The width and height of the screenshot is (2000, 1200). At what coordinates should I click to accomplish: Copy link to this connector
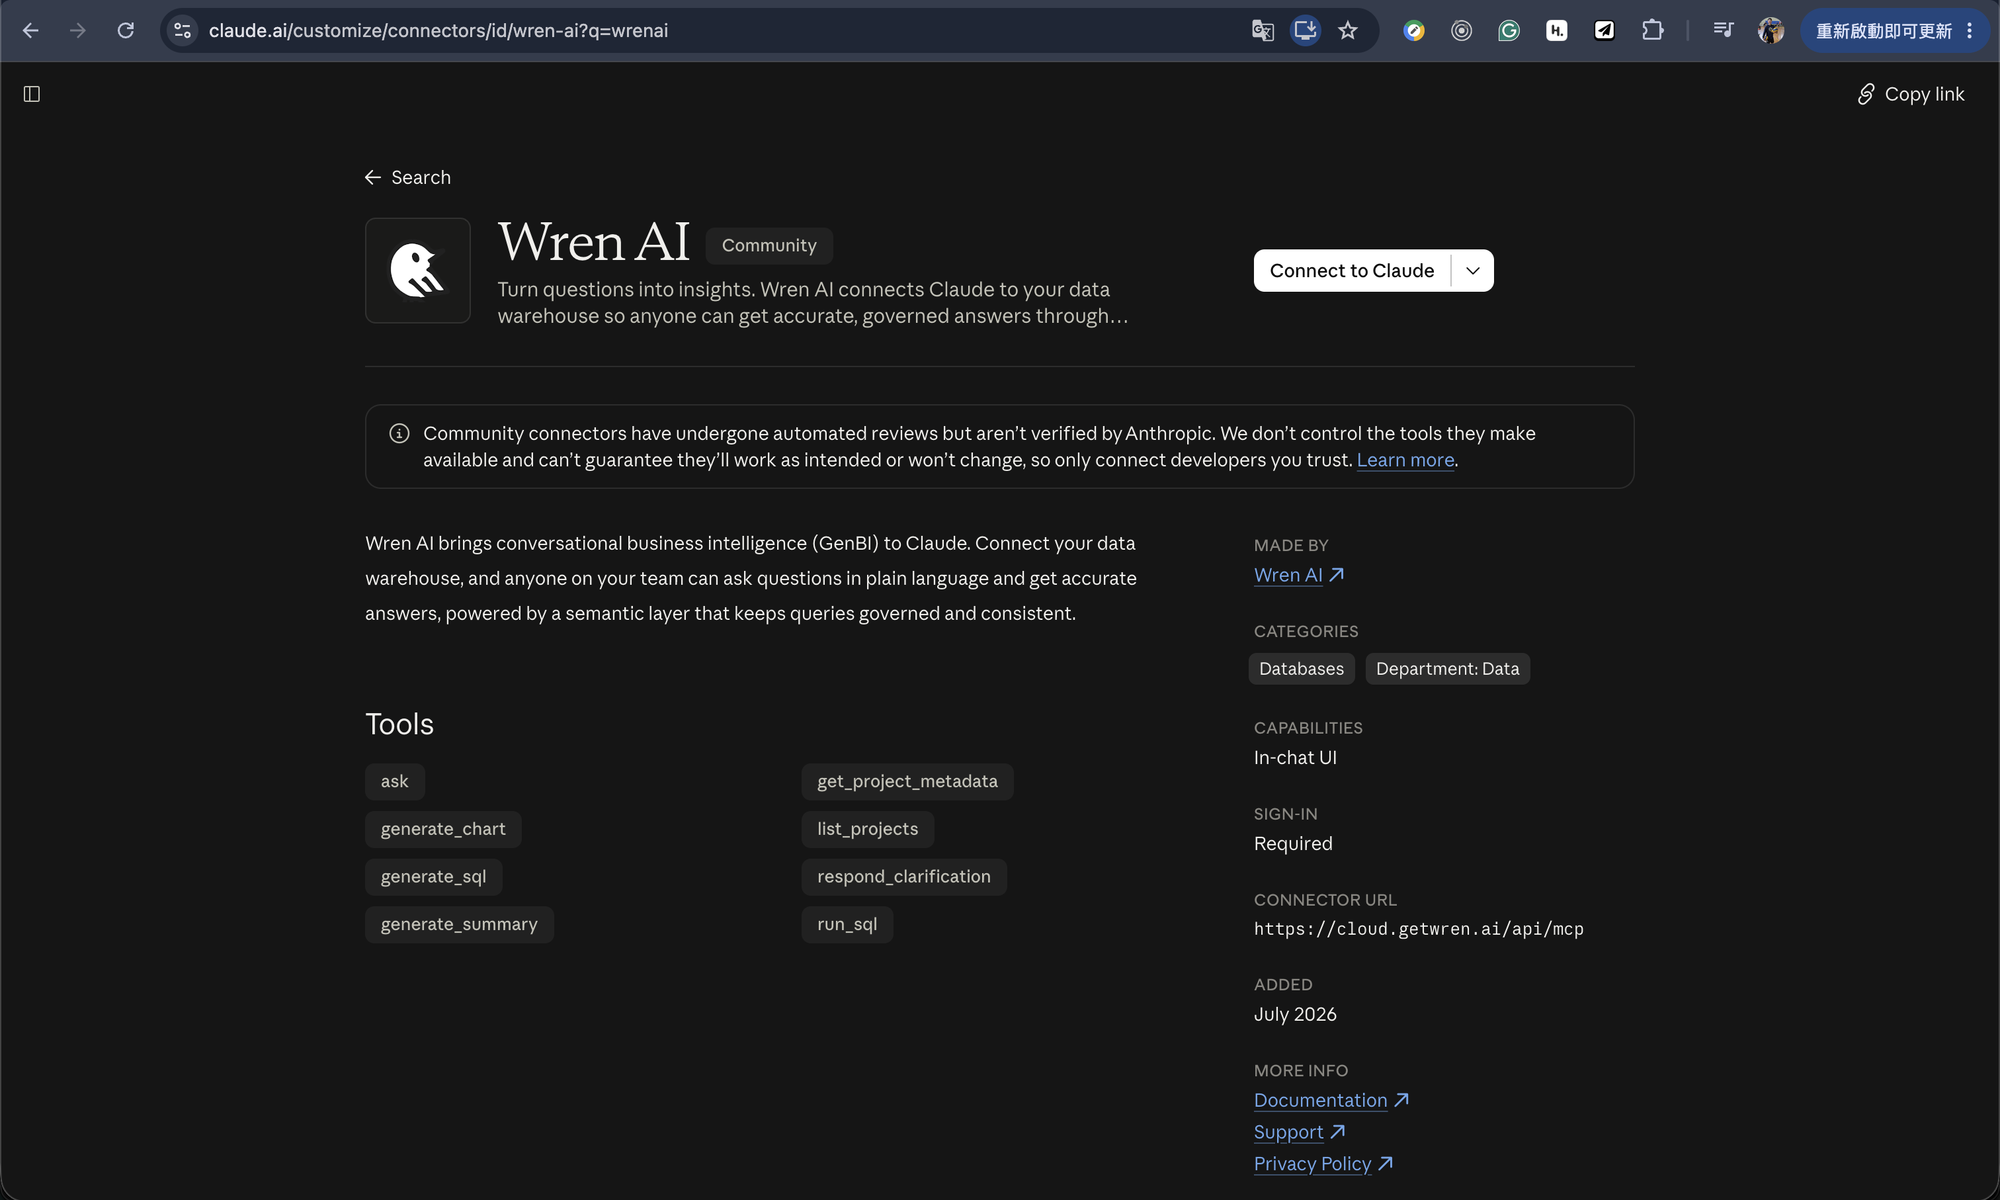1910,94
